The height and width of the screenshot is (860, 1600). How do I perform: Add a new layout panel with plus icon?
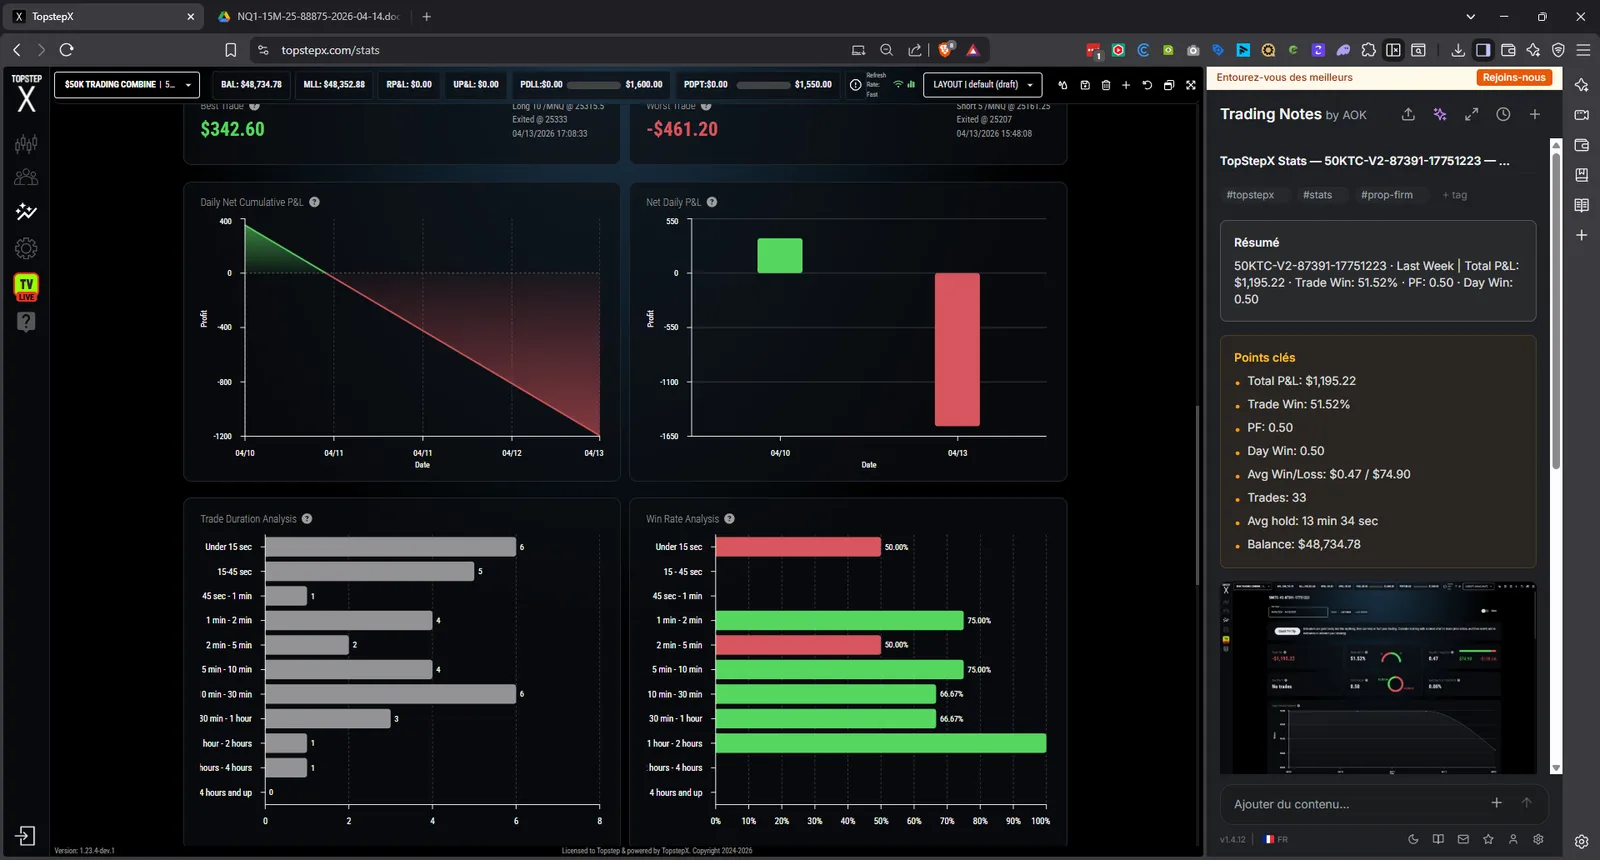1126,85
